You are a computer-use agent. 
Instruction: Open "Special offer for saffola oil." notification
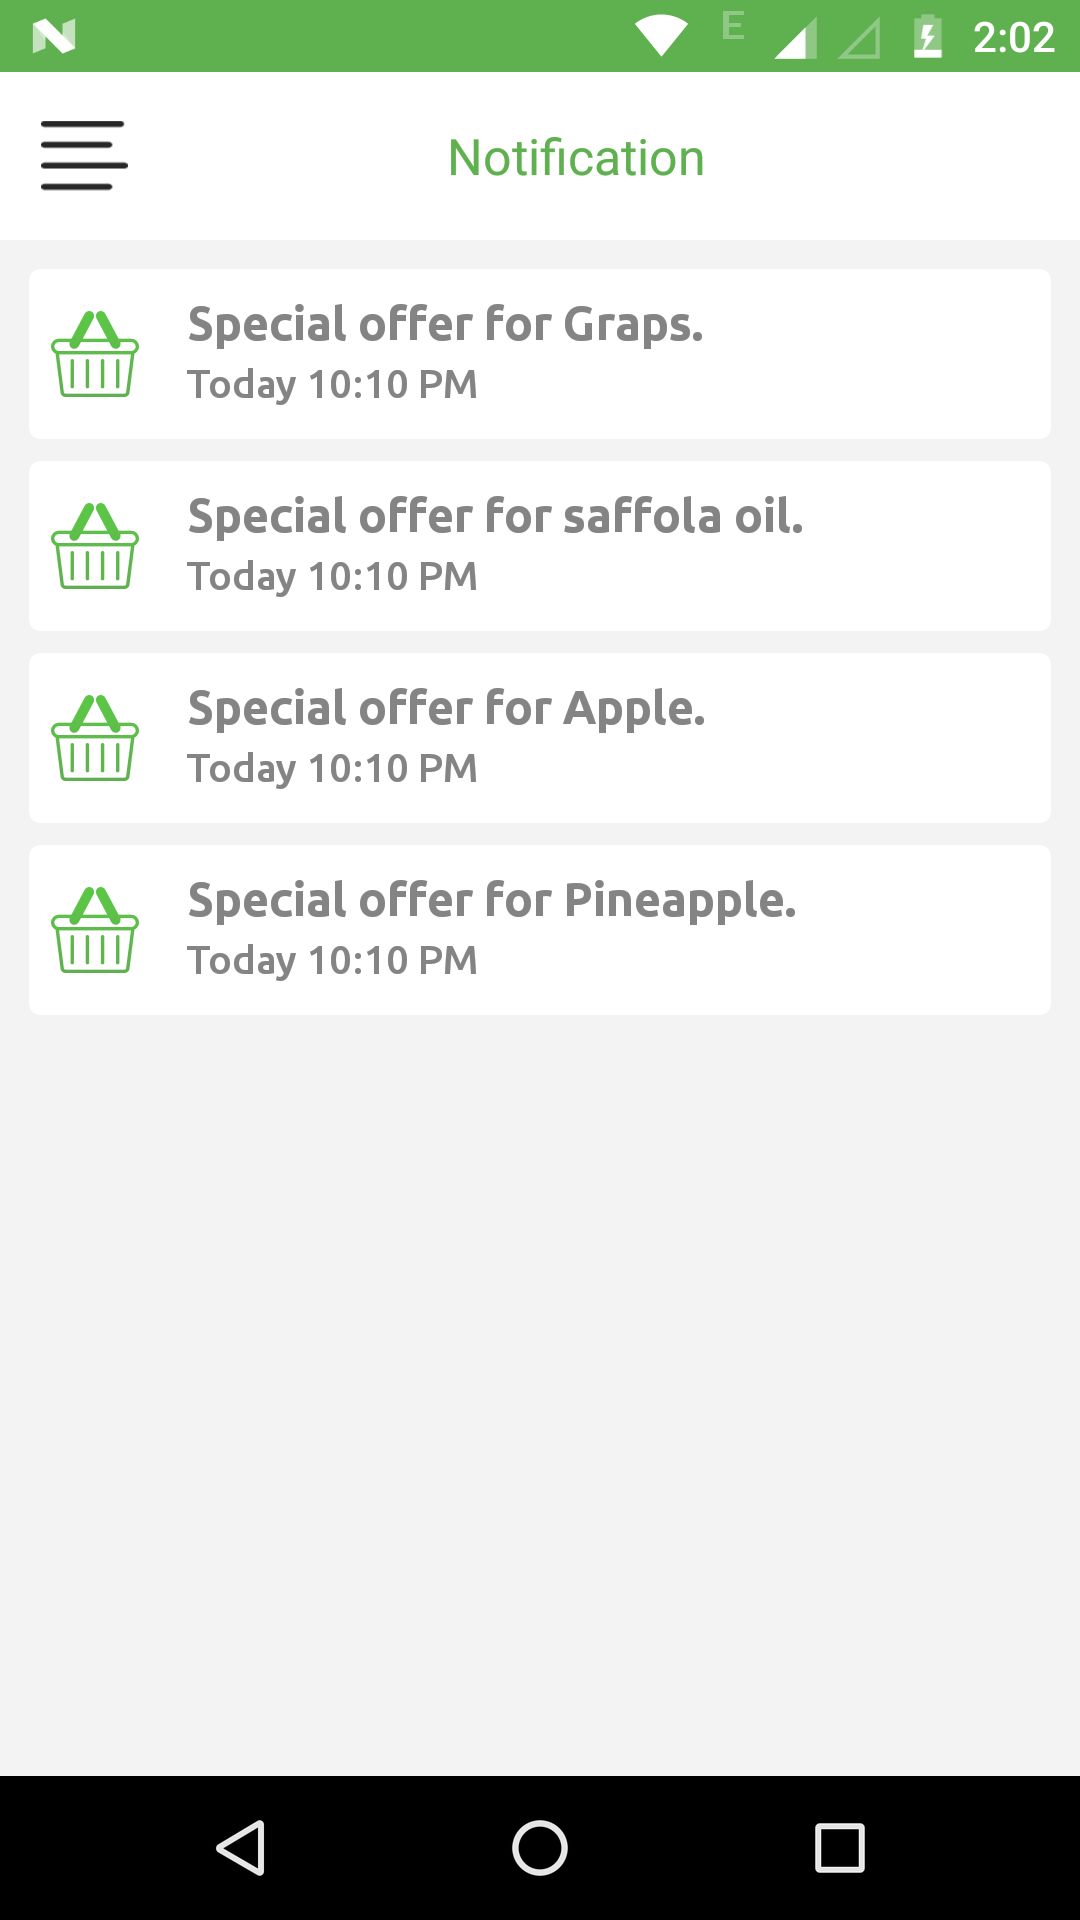point(495,517)
